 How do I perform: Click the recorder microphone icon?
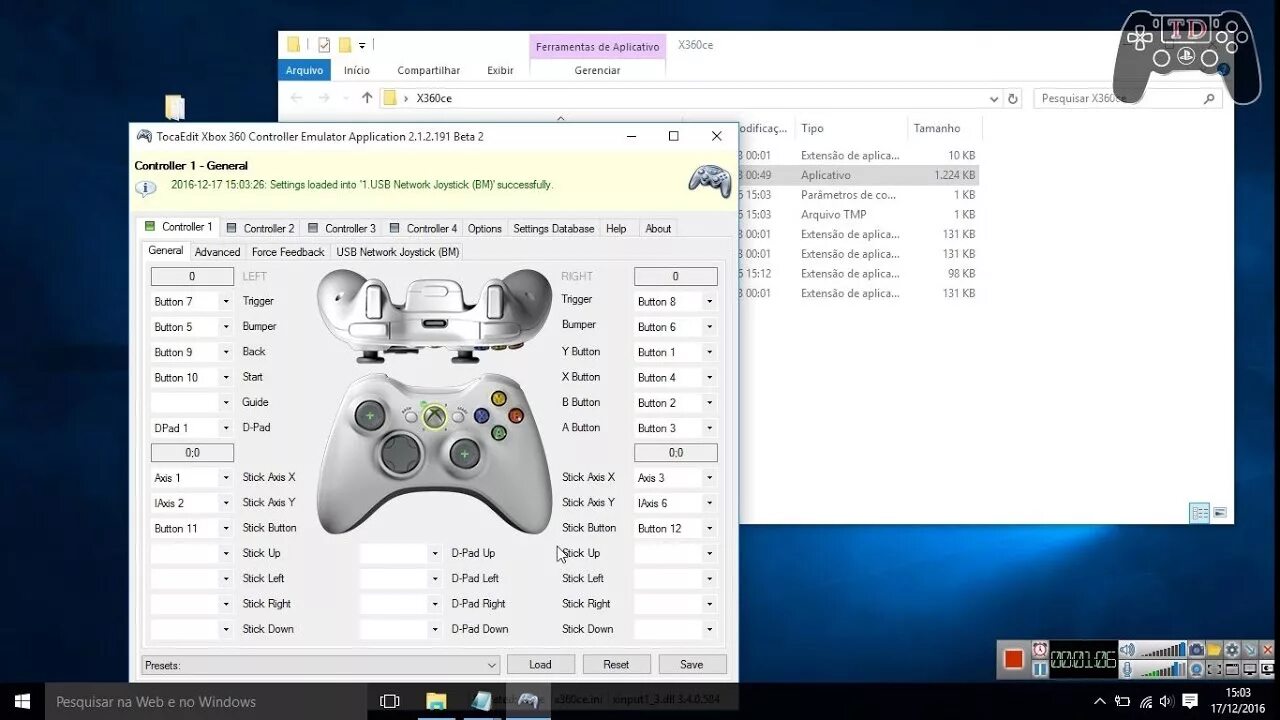[x=1127, y=669]
